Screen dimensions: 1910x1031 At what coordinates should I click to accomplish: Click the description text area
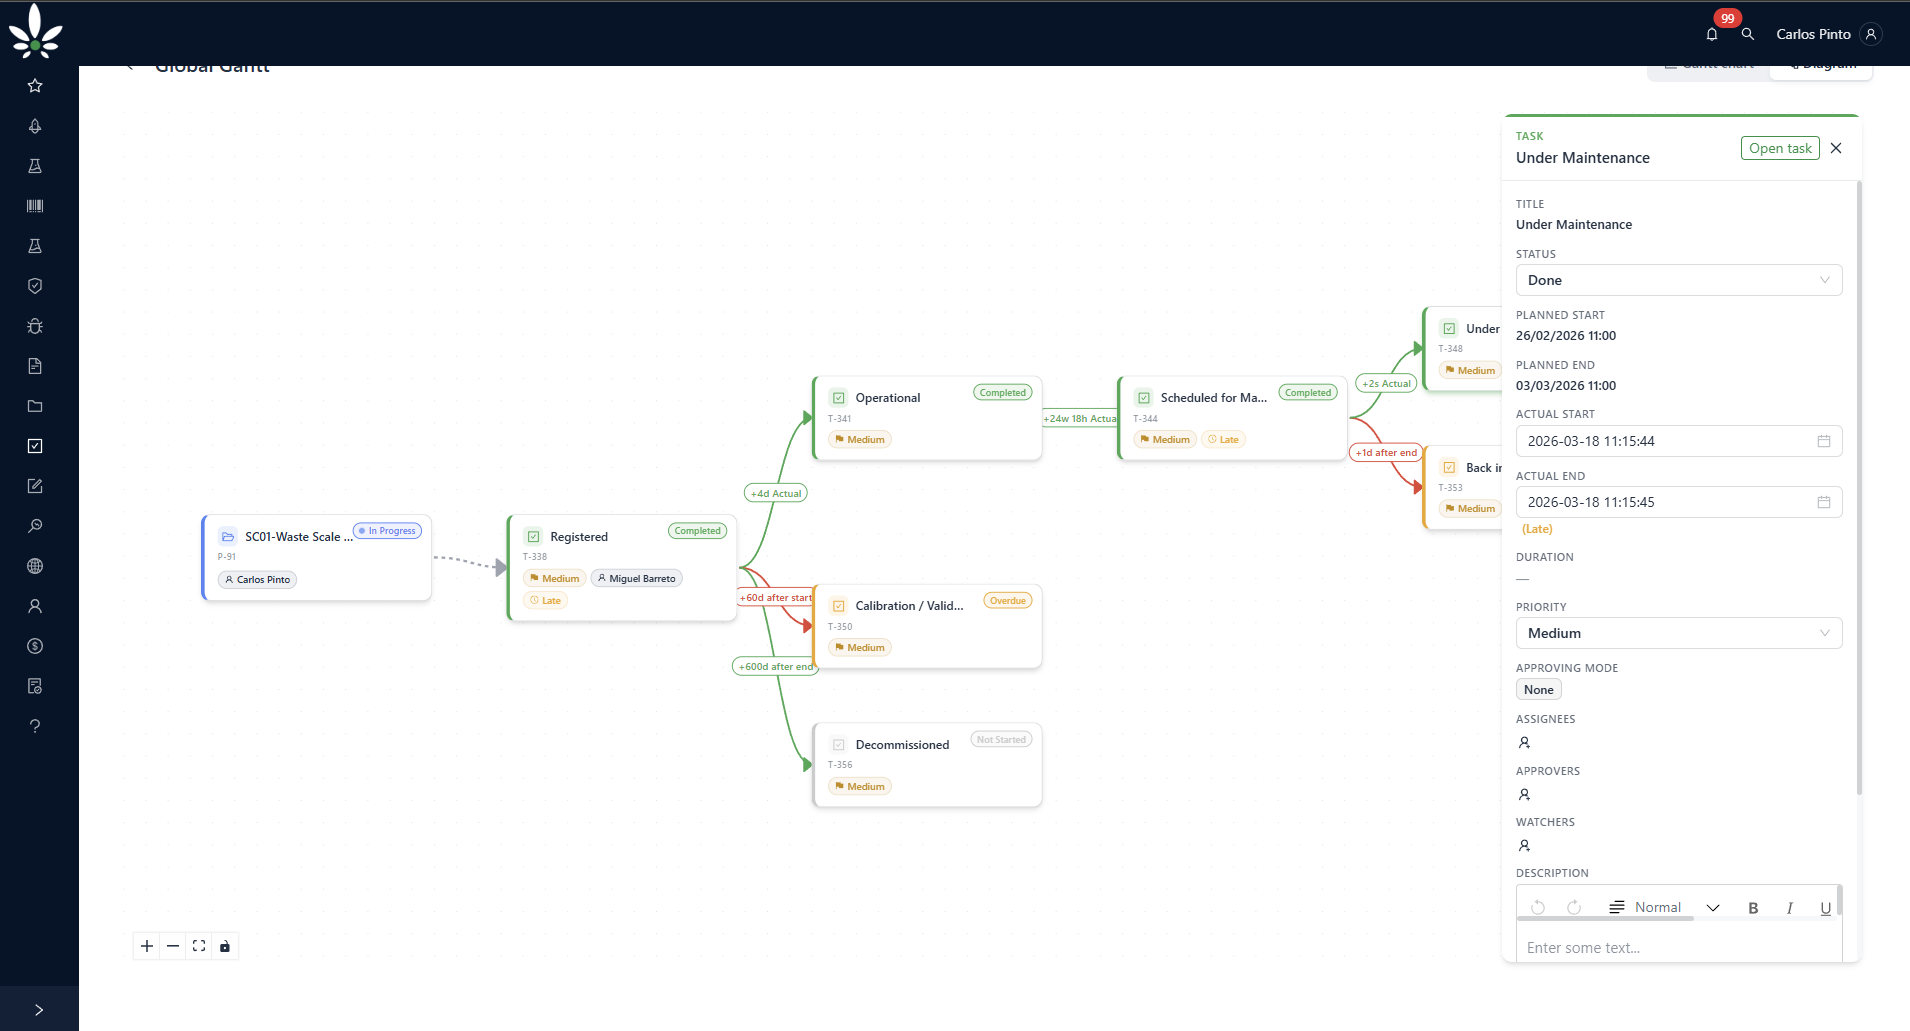(x=1679, y=947)
